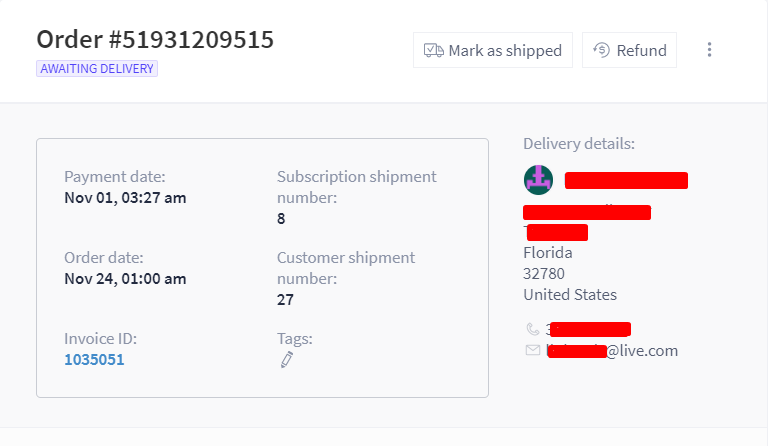
Task: Click the refund circular arrow icon
Action: [601, 50]
